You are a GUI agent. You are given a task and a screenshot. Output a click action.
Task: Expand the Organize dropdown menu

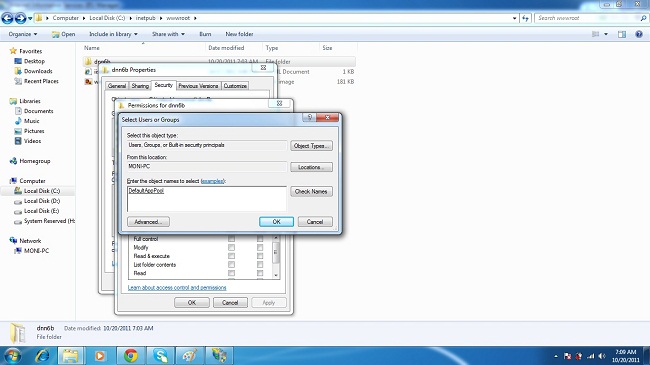point(23,34)
